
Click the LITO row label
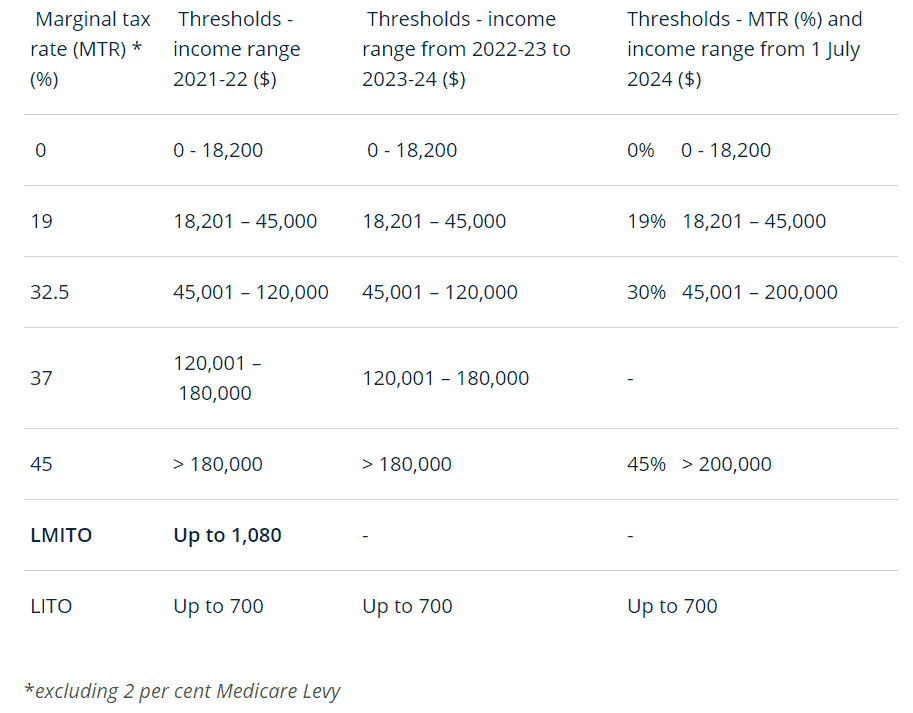(x=51, y=606)
